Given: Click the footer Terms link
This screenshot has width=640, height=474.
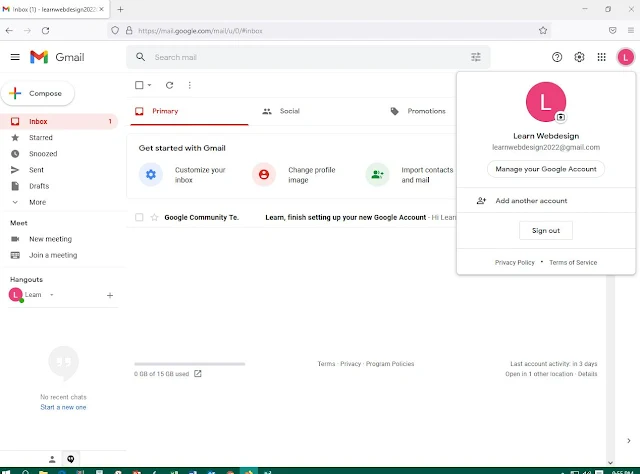Looking at the screenshot, I should click(x=326, y=364).
